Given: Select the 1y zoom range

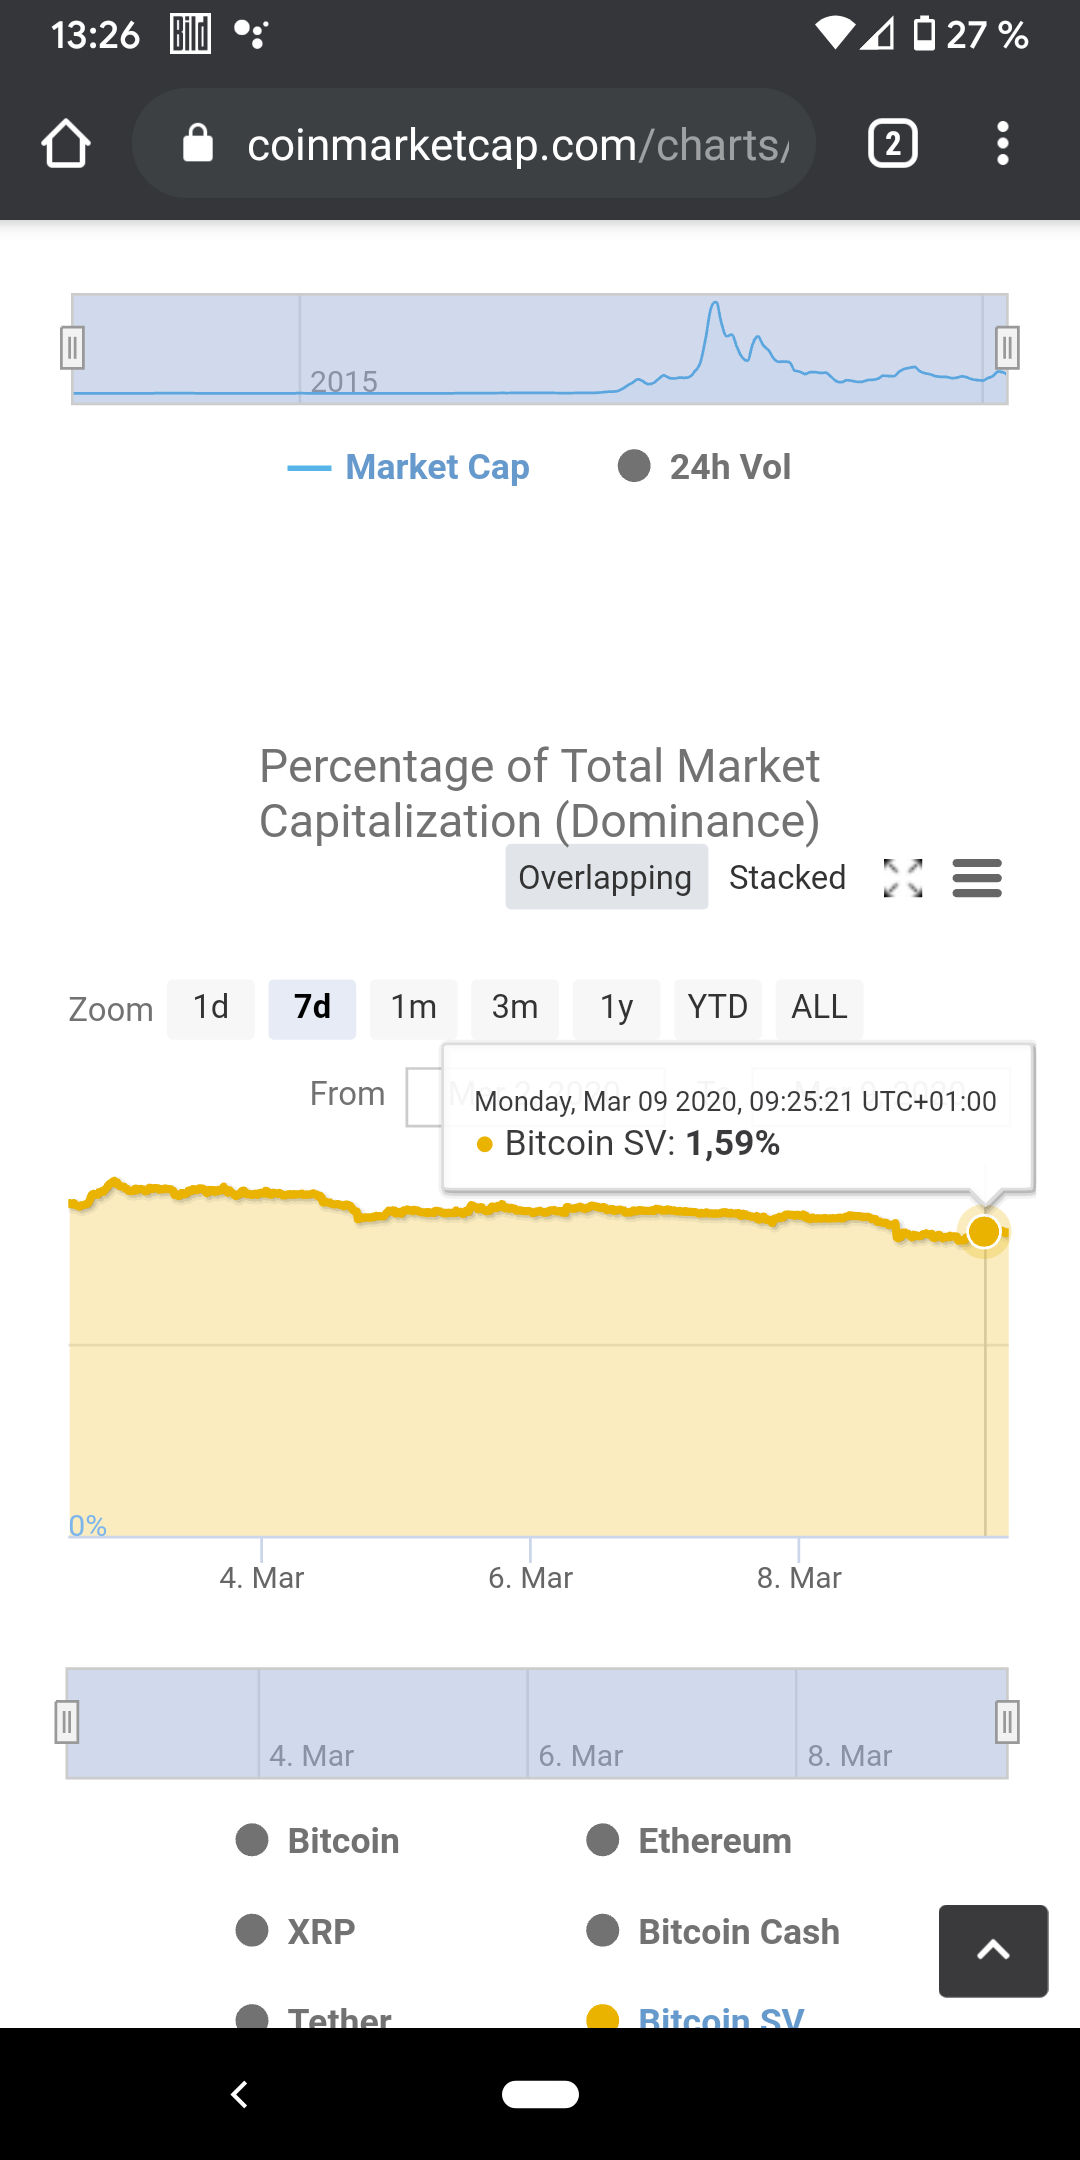Looking at the screenshot, I should click(x=616, y=1008).
